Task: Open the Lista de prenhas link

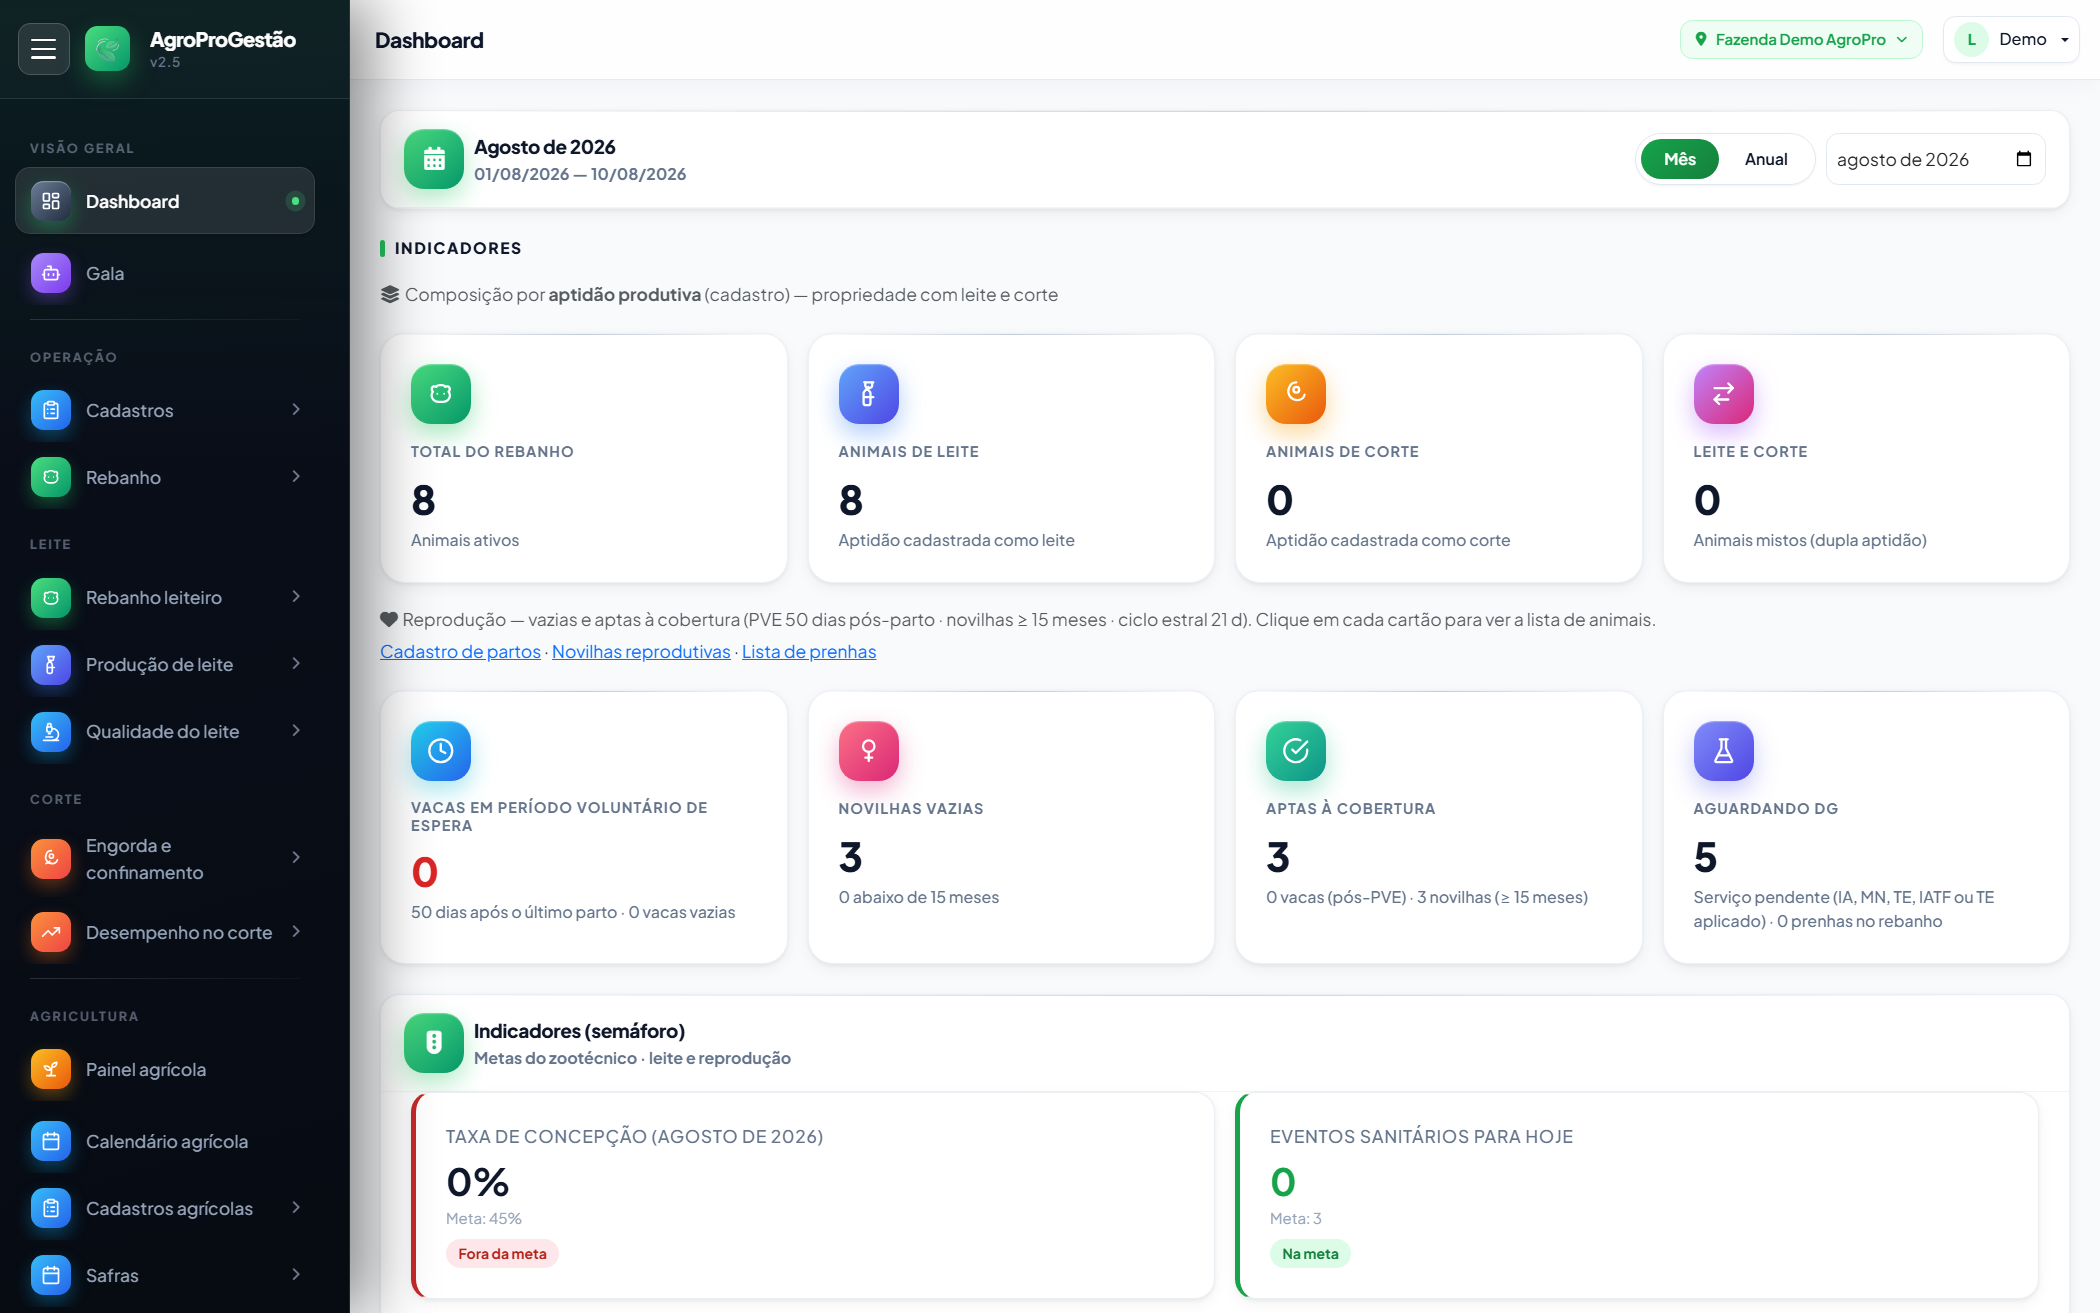Action: click(809, 651)
